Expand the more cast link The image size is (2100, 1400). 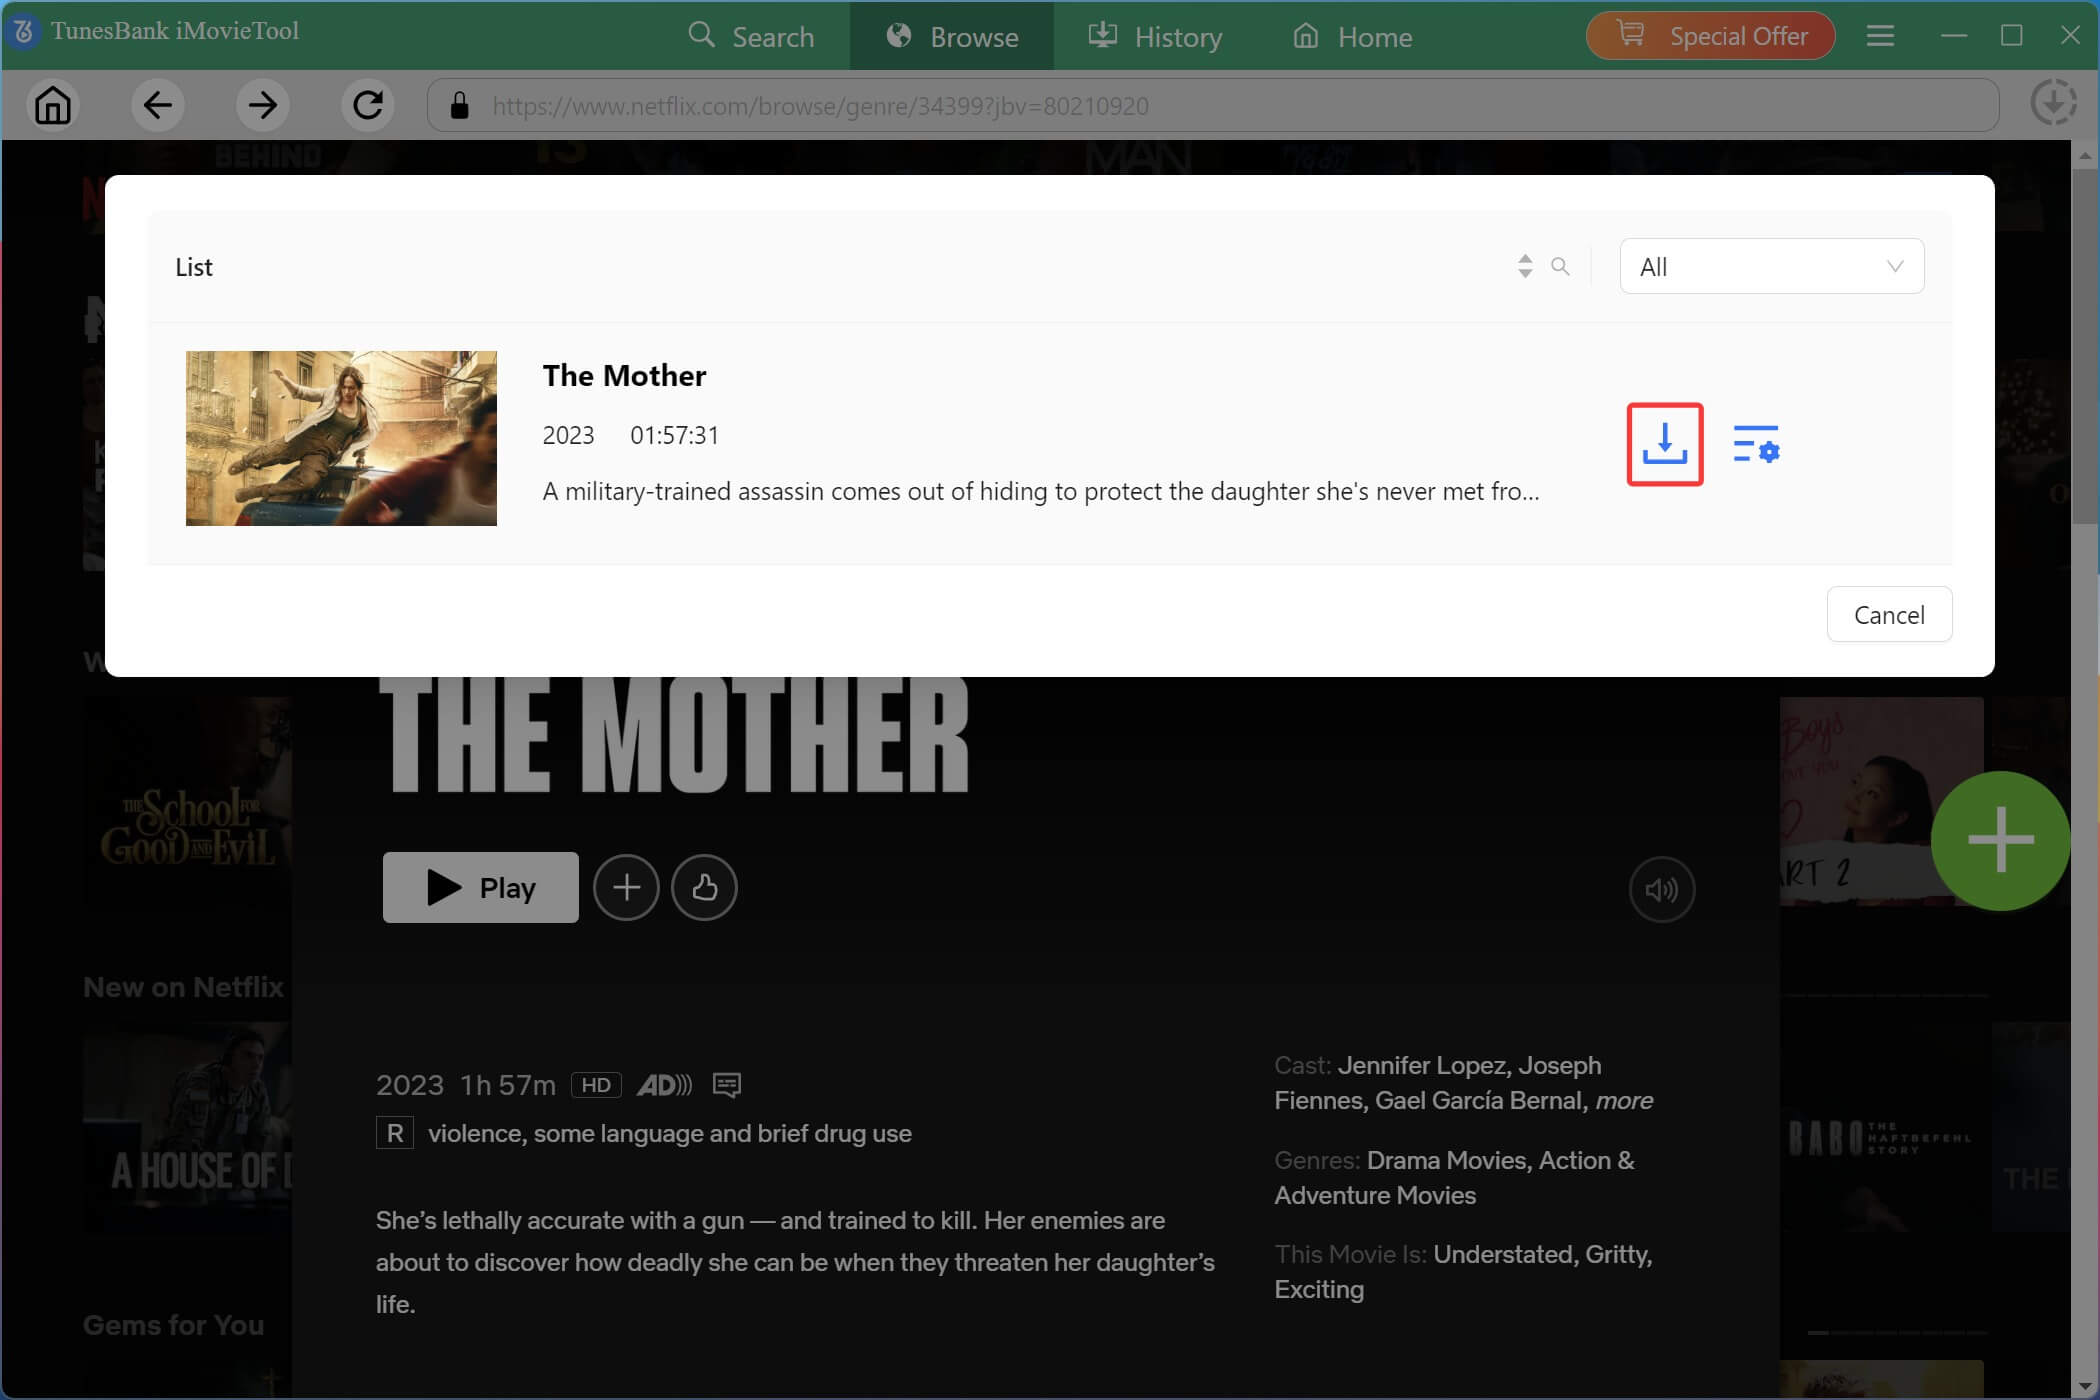click(1624, 1100)
